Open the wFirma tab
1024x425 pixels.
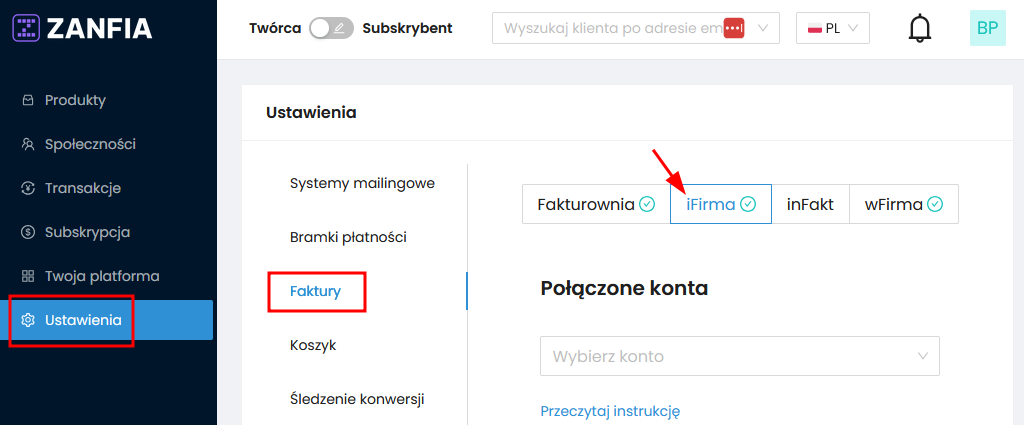click(x=903, y=204)
